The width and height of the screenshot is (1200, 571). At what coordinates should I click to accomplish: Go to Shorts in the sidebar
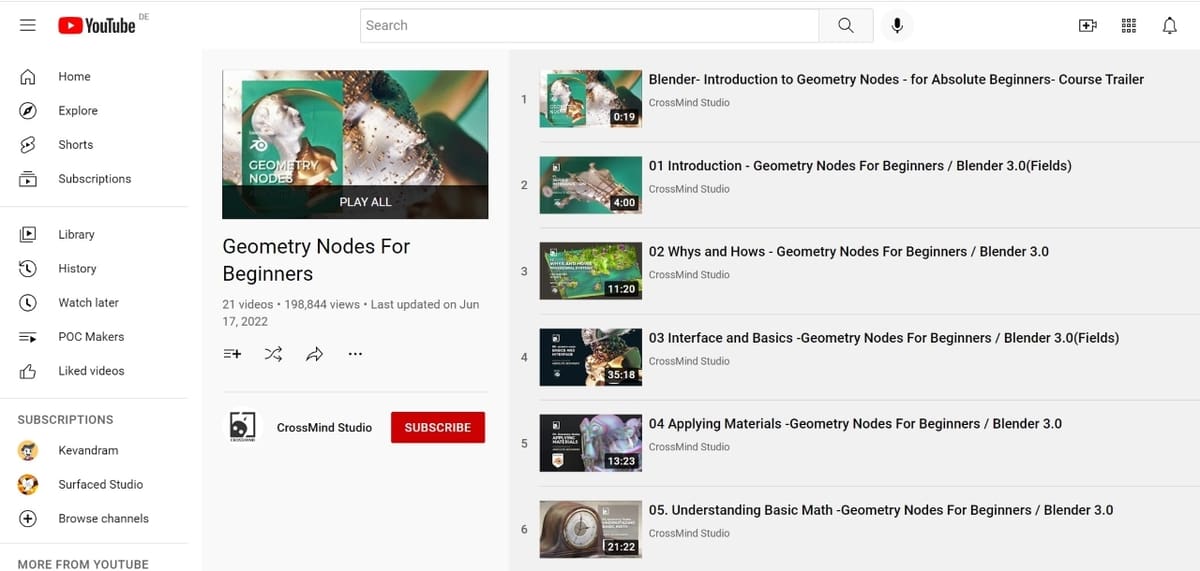click(x=75, y=145)
